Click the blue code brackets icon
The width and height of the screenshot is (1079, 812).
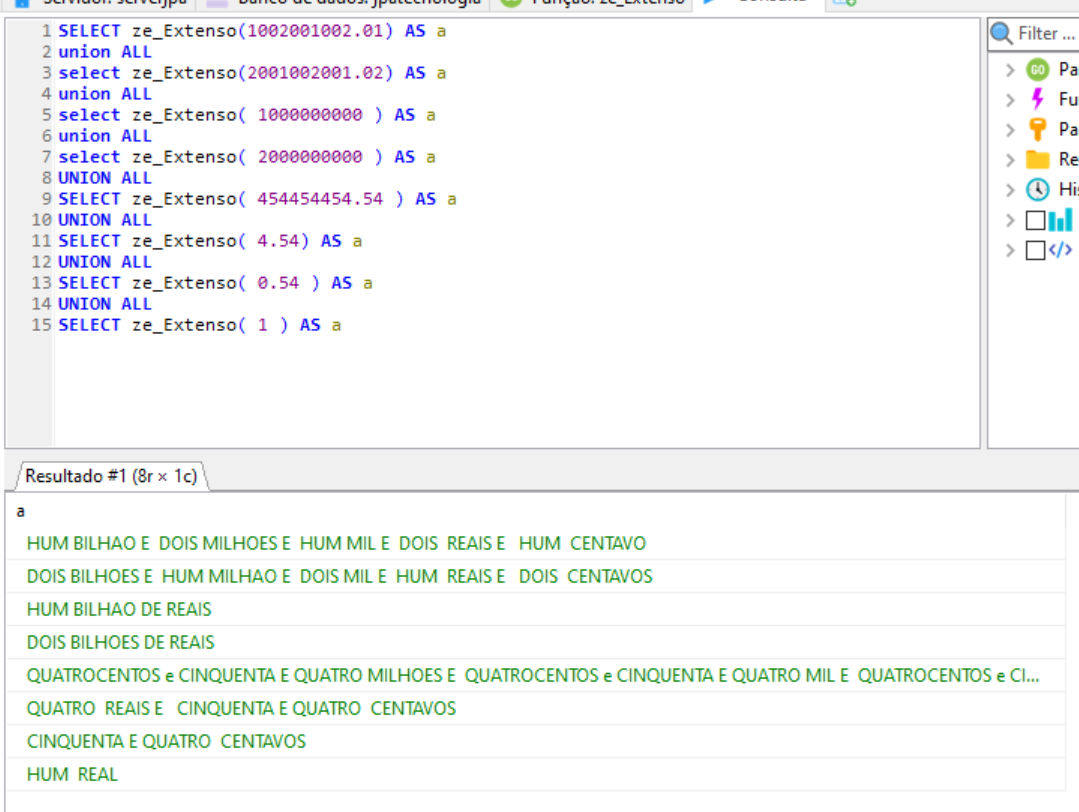click(1060, 250)
